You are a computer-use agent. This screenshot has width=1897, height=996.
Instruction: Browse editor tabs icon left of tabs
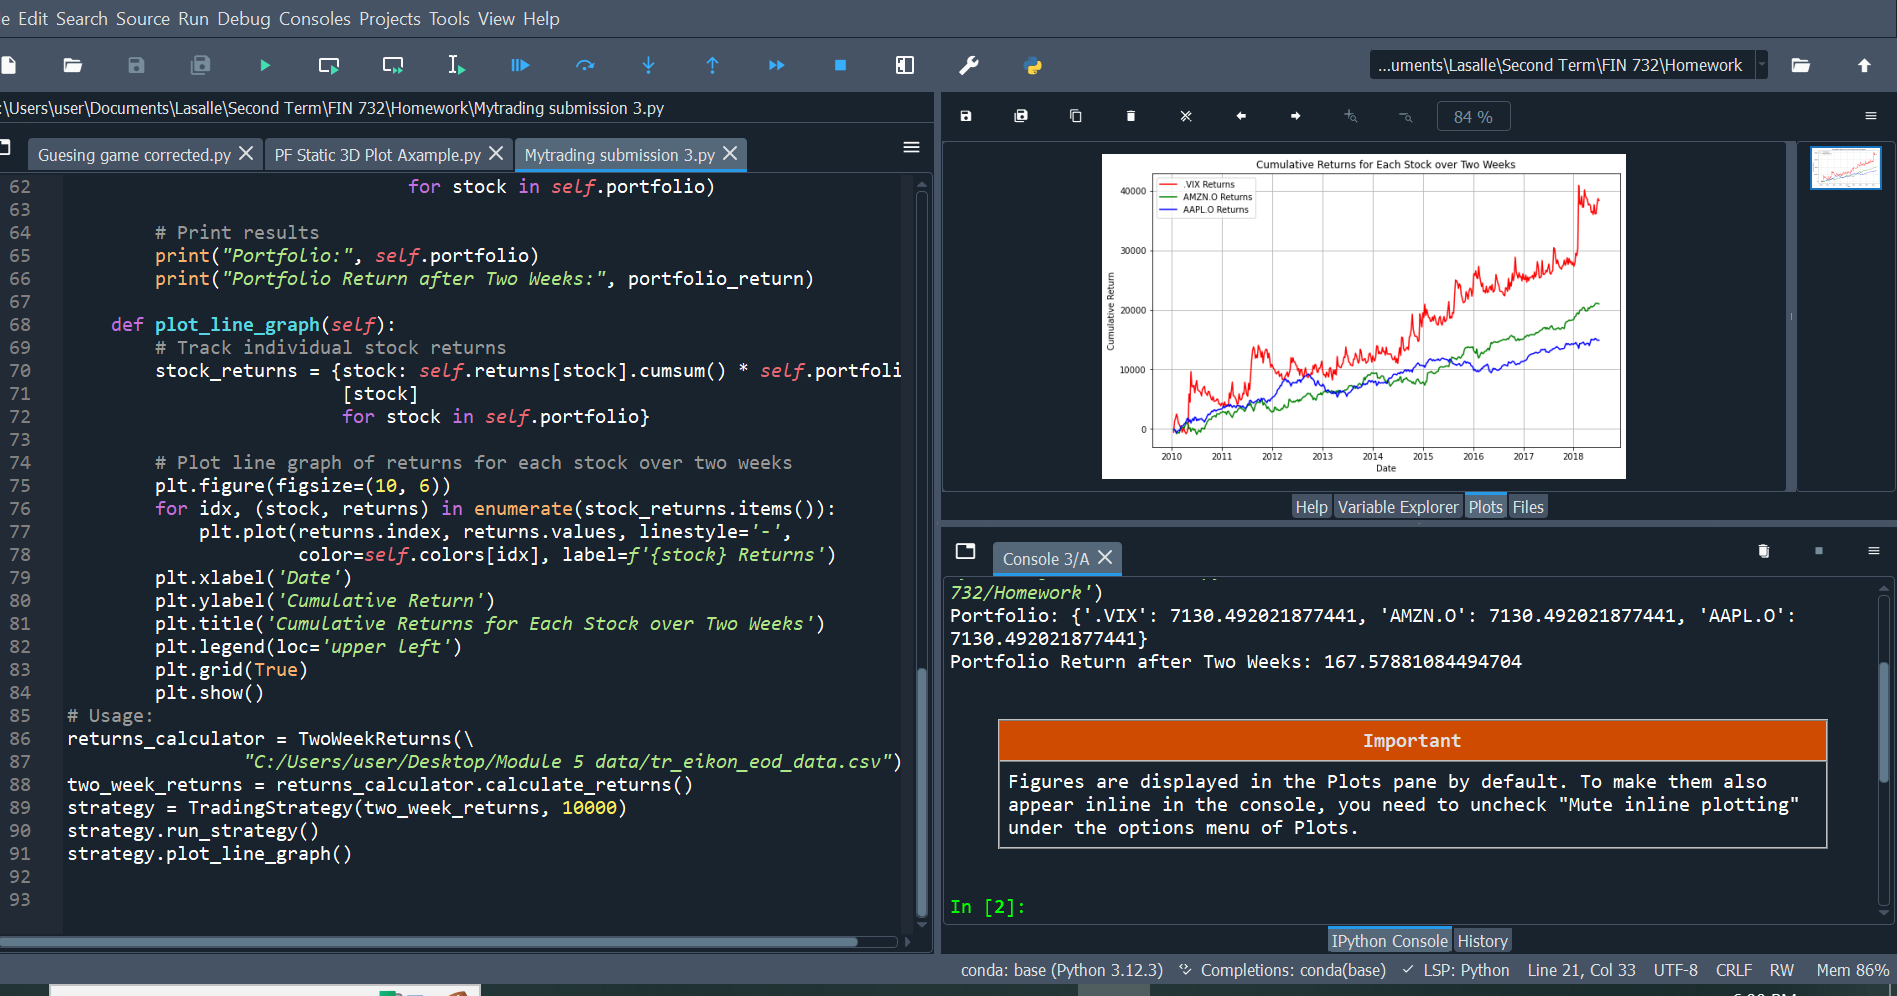[5, 147]
